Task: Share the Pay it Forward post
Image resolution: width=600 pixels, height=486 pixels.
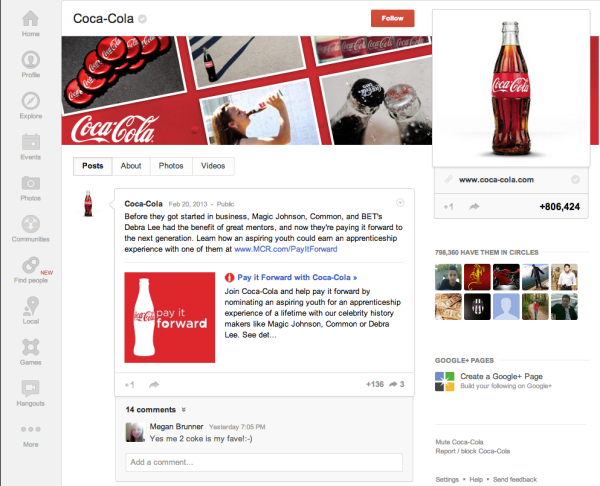Action: pyautogui.click(x=154, y=384)
